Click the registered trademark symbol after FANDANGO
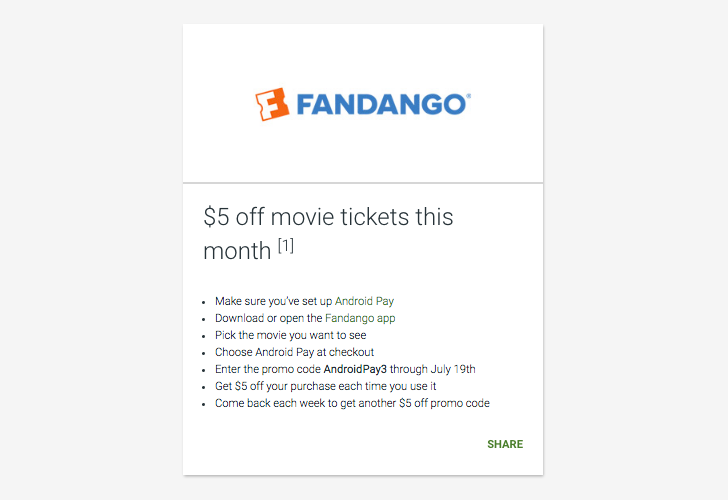This screenshot has width=728, height=500. [468, 97]
